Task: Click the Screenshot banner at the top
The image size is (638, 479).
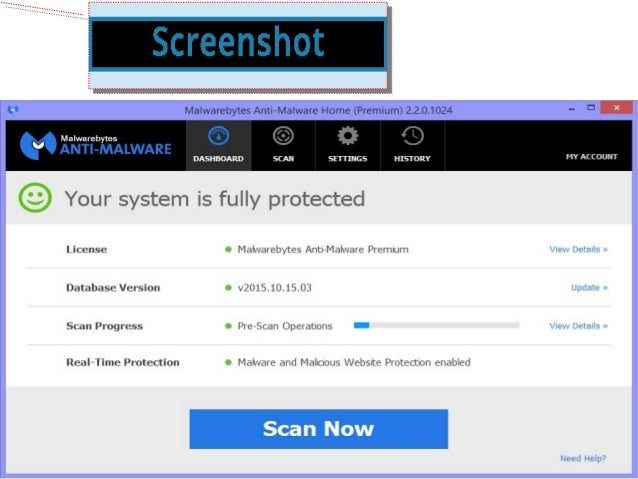Action: click(x=238, y=44)
